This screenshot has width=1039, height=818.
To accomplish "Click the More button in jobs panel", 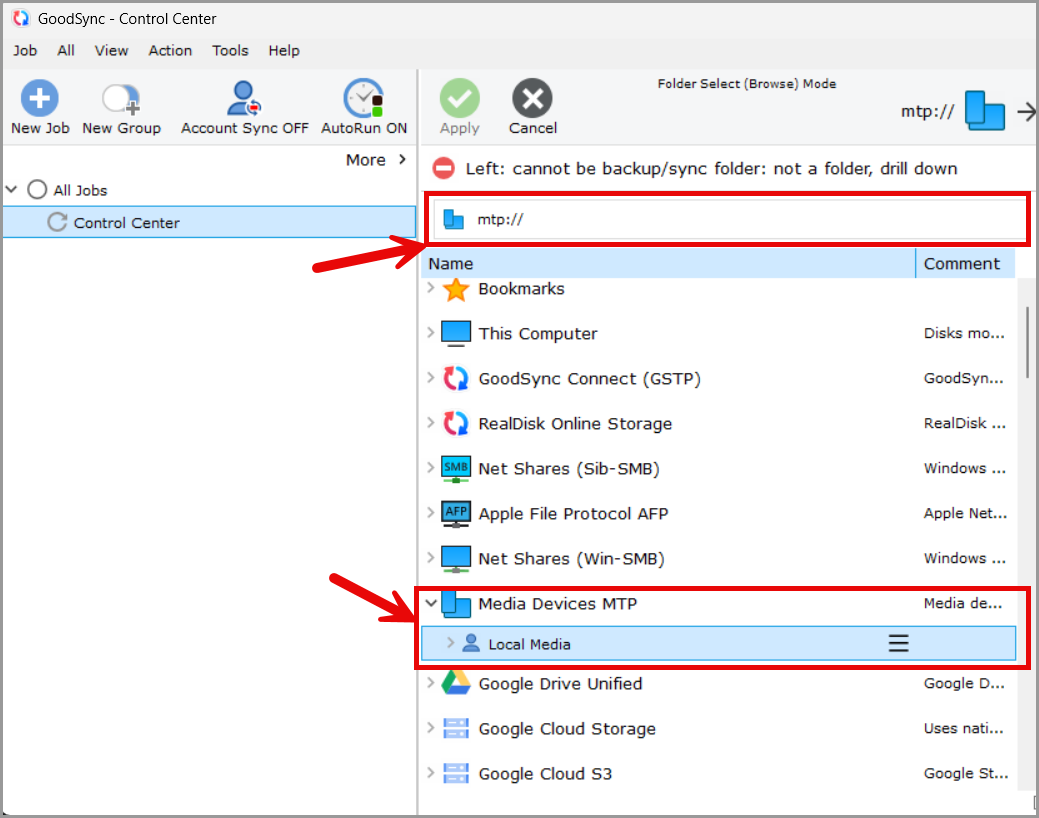I will [x=376, y=160].
